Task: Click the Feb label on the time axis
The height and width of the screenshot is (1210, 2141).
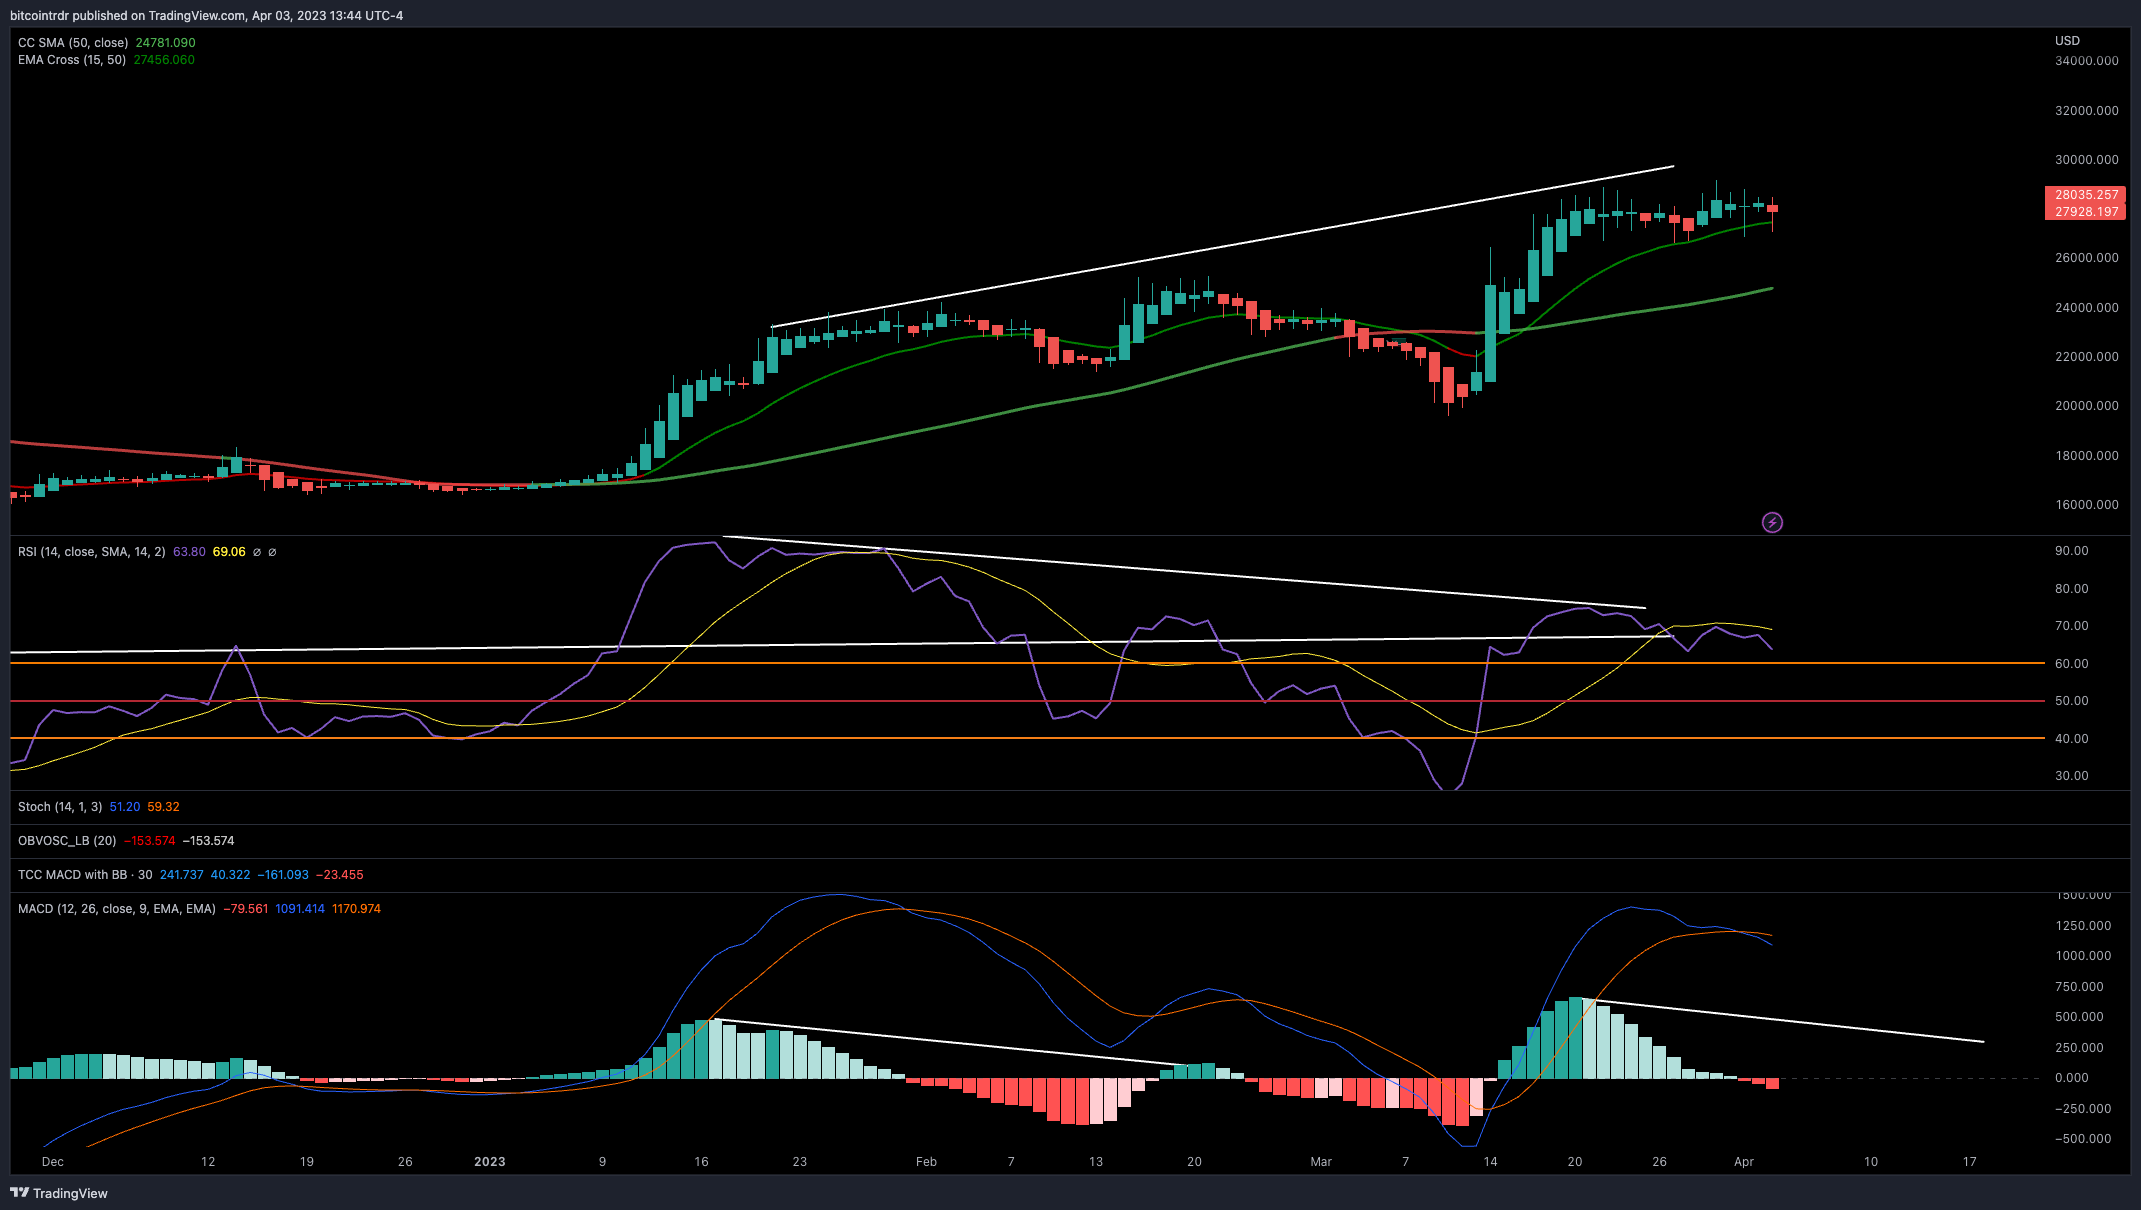Action: [926, 1162]
